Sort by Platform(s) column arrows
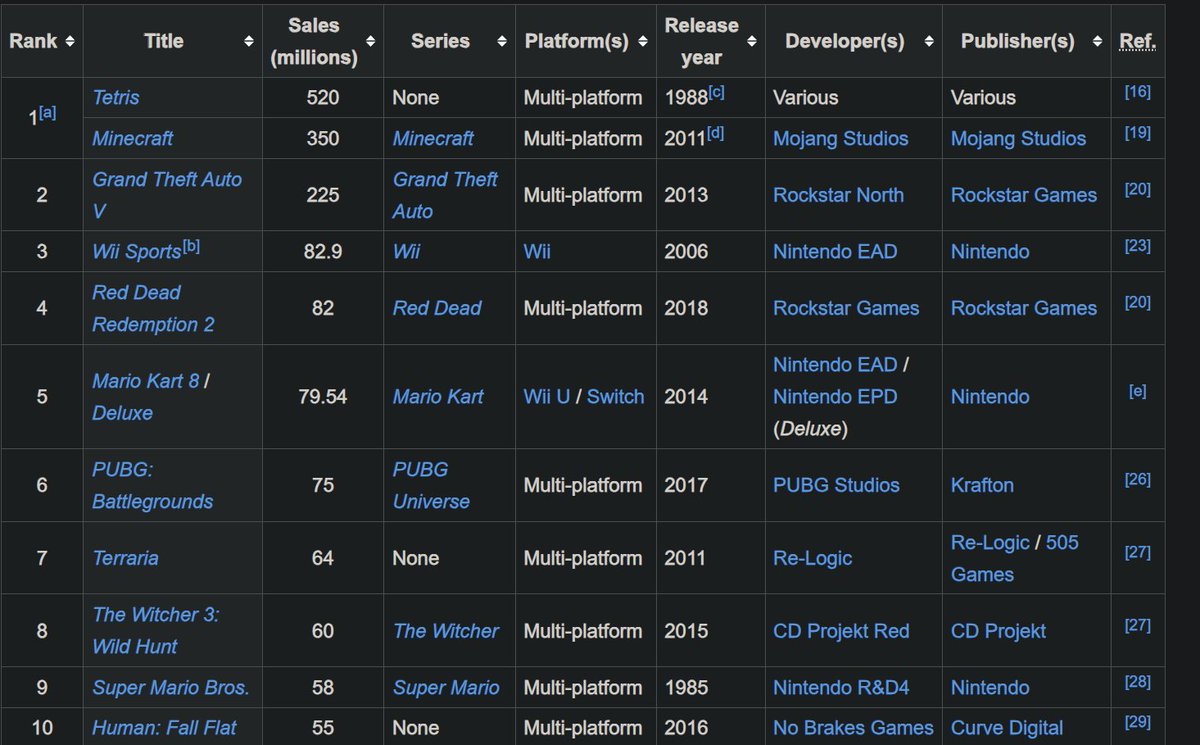 [x=642, y=41]
